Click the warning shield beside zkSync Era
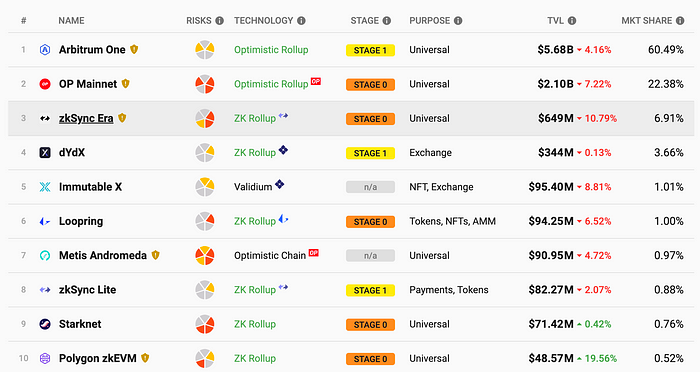This screenshot has height=372, width=700. click(x=122, y=118)
